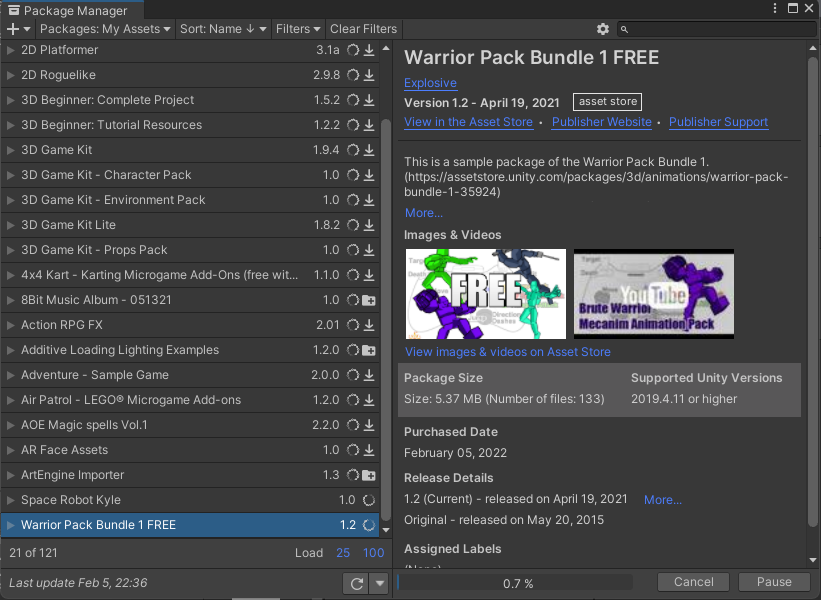Image resolution: width=821 pixels, height=600 pixels.
Task: Load 100 more packages
Action: [x=373, y=553]
